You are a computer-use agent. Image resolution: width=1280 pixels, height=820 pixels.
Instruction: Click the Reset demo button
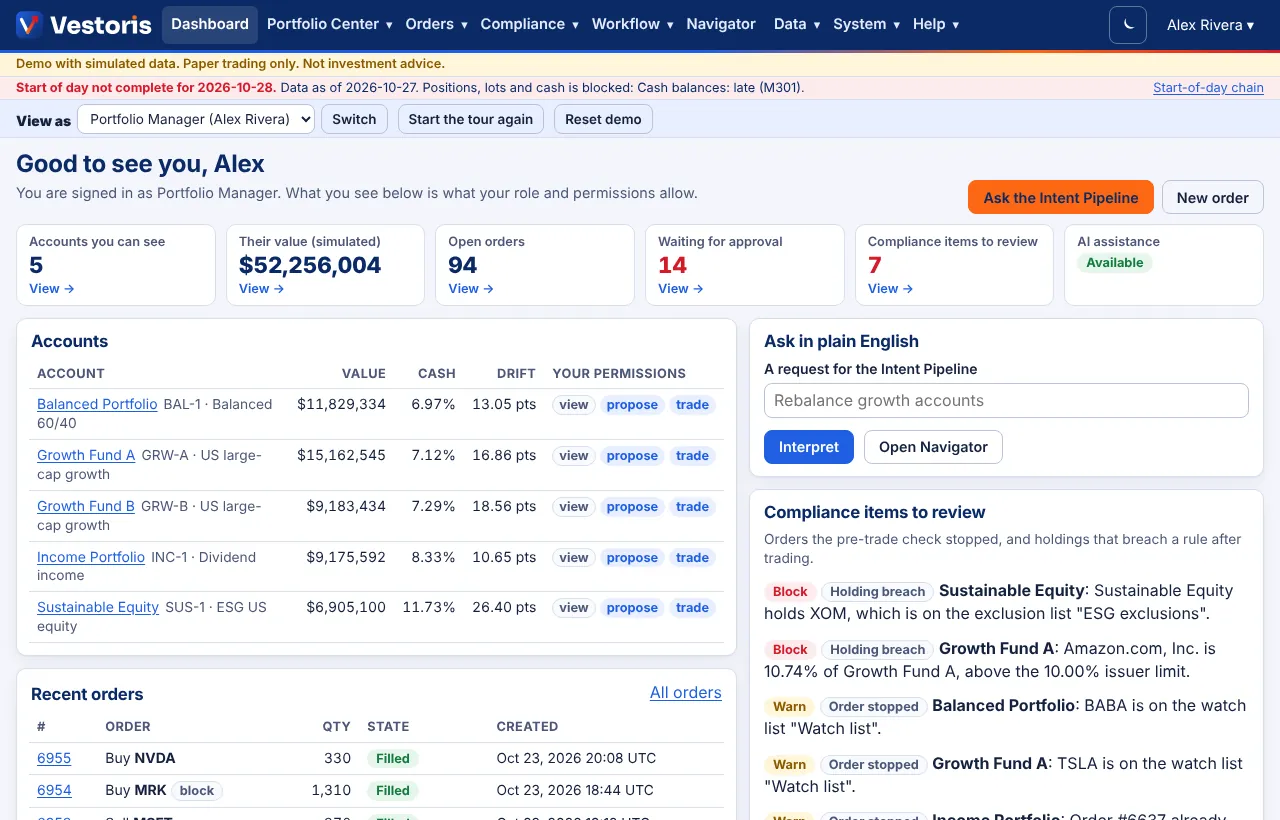click(603, 119)
